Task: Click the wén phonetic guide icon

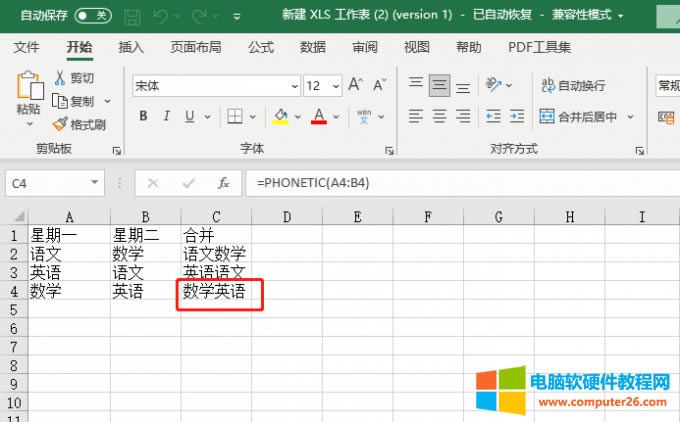Action: pyautogui.click(x=364, y=116)
